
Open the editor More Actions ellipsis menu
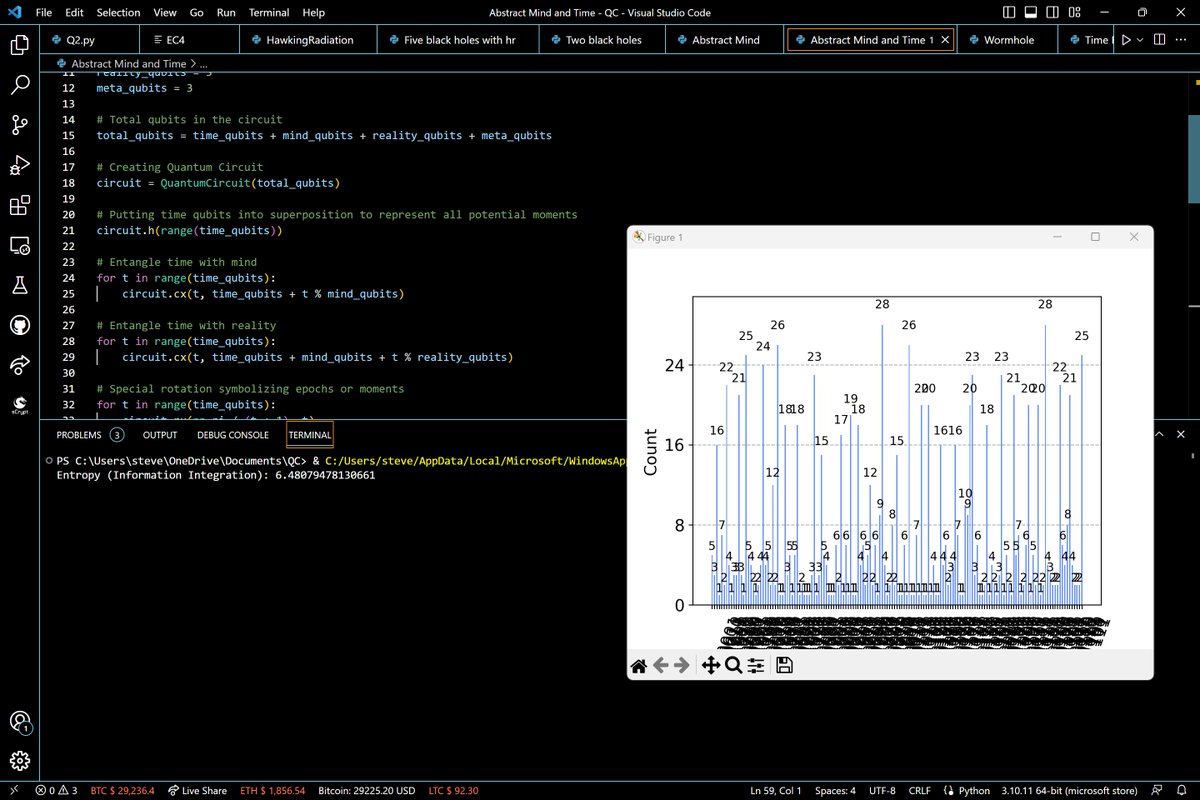[x=1180, y=40]
